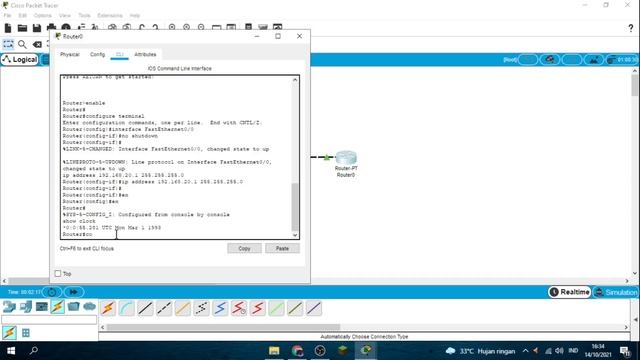Image resolution: width=640 pixels, height=360 pixels.
Task: Open Multiuser Connection cloud category
Action: coord(89,307)
